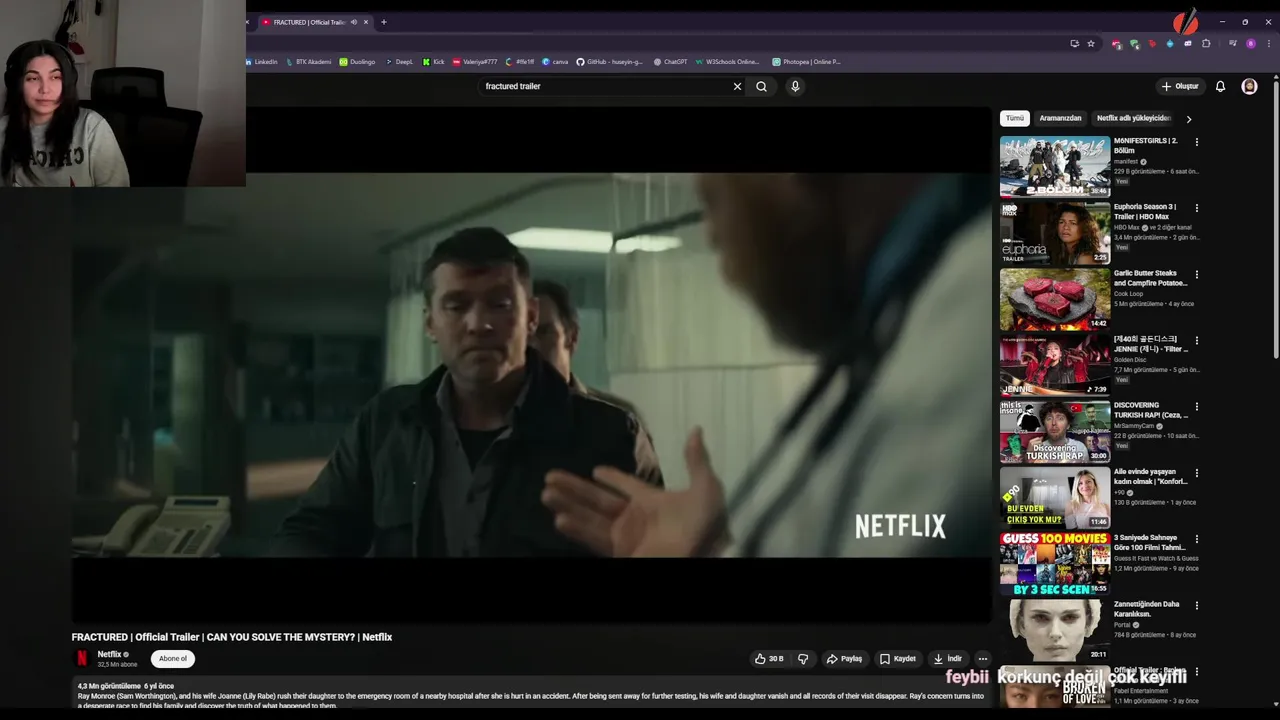
Task: Select the #ffe1ff bookmark
Action: pos(520,62)
